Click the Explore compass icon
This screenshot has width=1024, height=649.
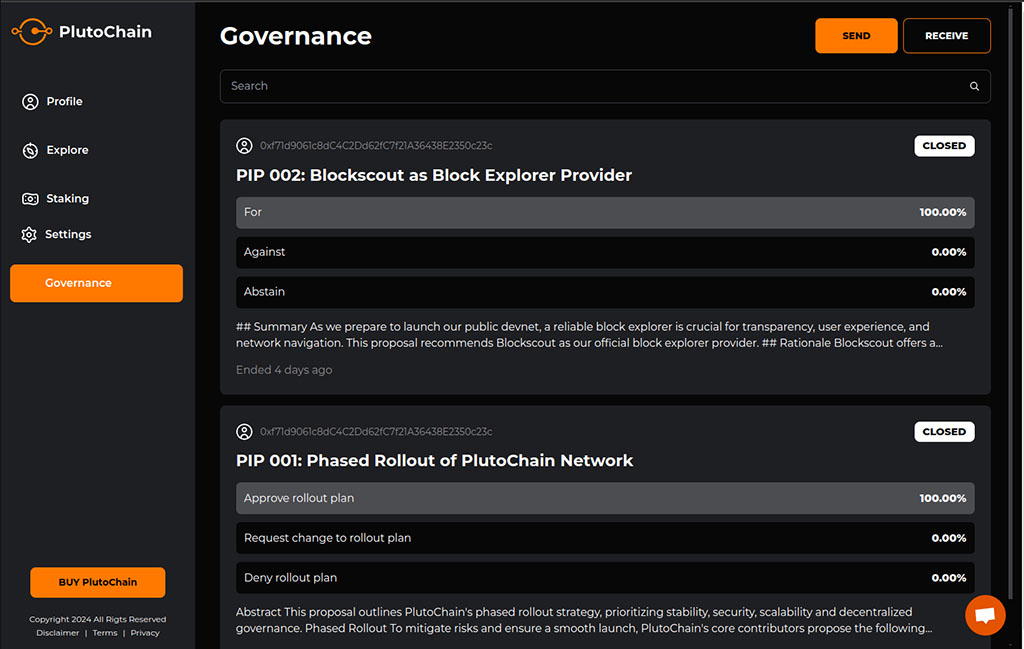(x=30, y=150)
